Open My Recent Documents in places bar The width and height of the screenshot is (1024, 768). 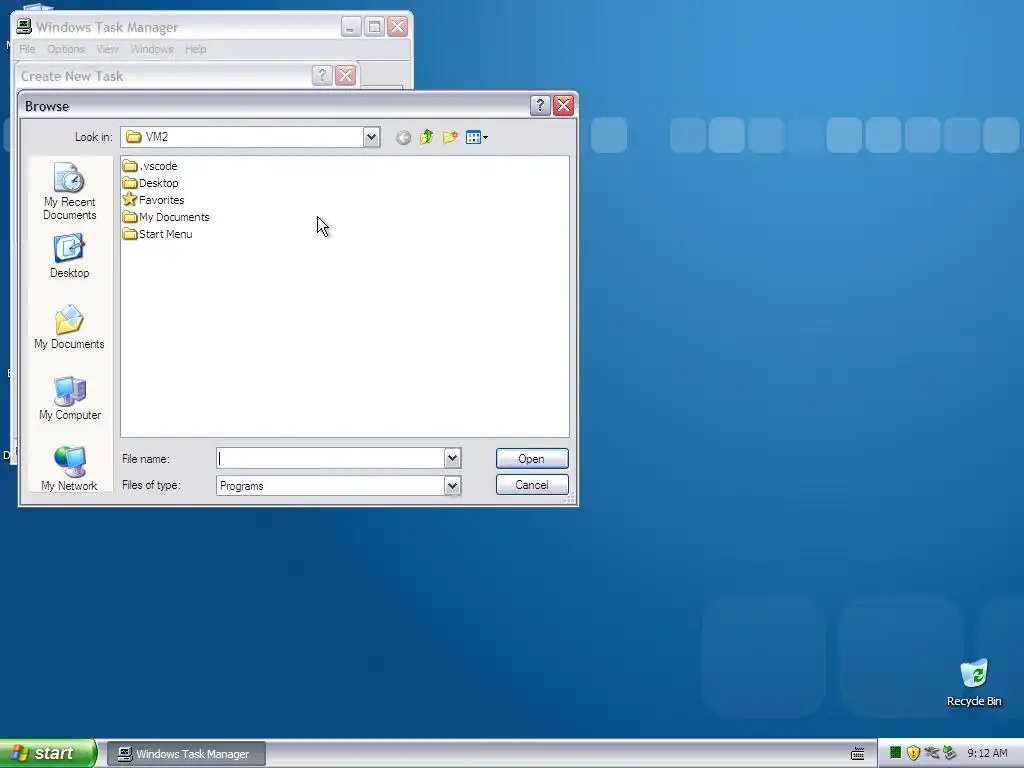click(x=69, y=191)
